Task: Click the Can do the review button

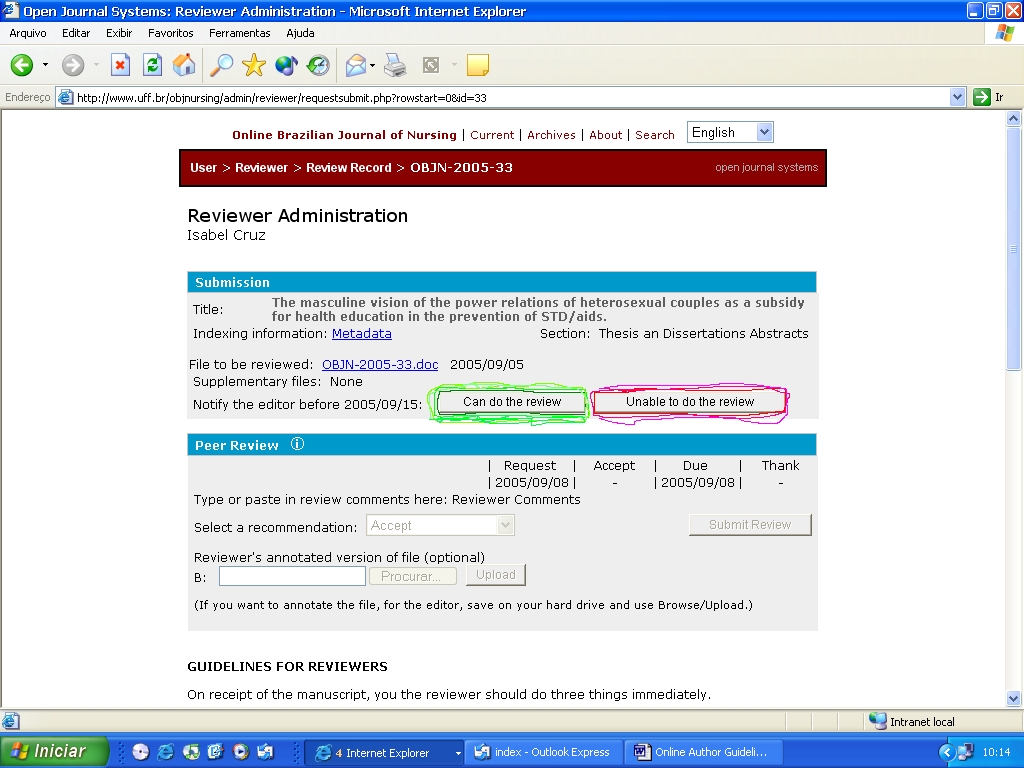Action: (512, 402)
